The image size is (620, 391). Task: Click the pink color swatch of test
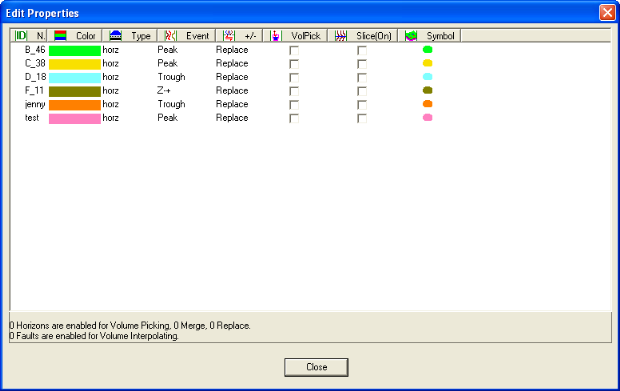point(75,119)
